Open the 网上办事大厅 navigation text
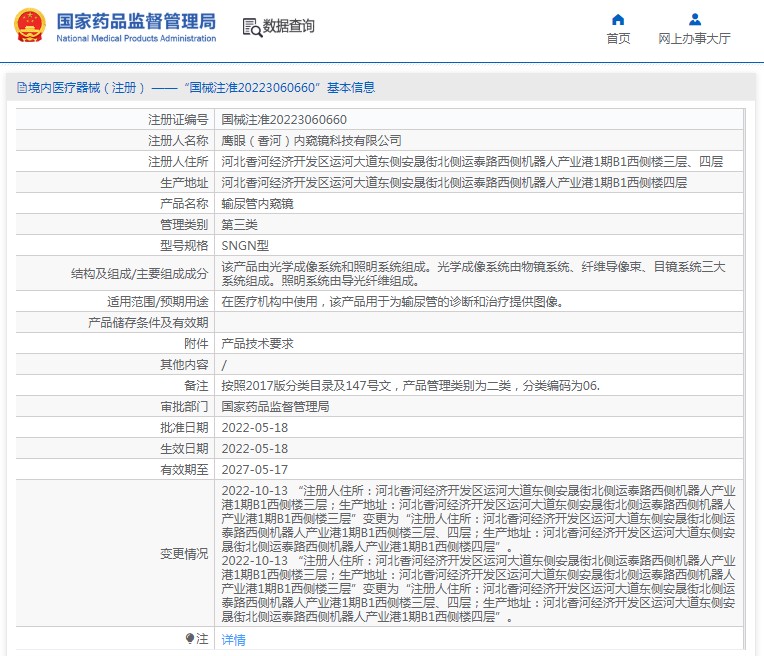 (x=694, y=39)
